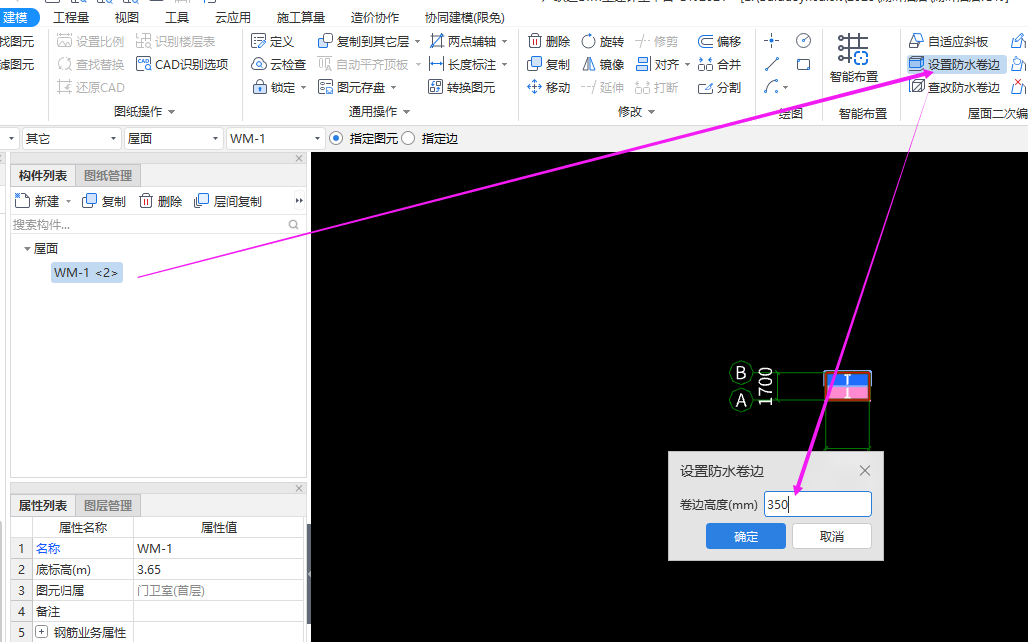Switch to 图纸管理 tab

(x=108, y=176)
